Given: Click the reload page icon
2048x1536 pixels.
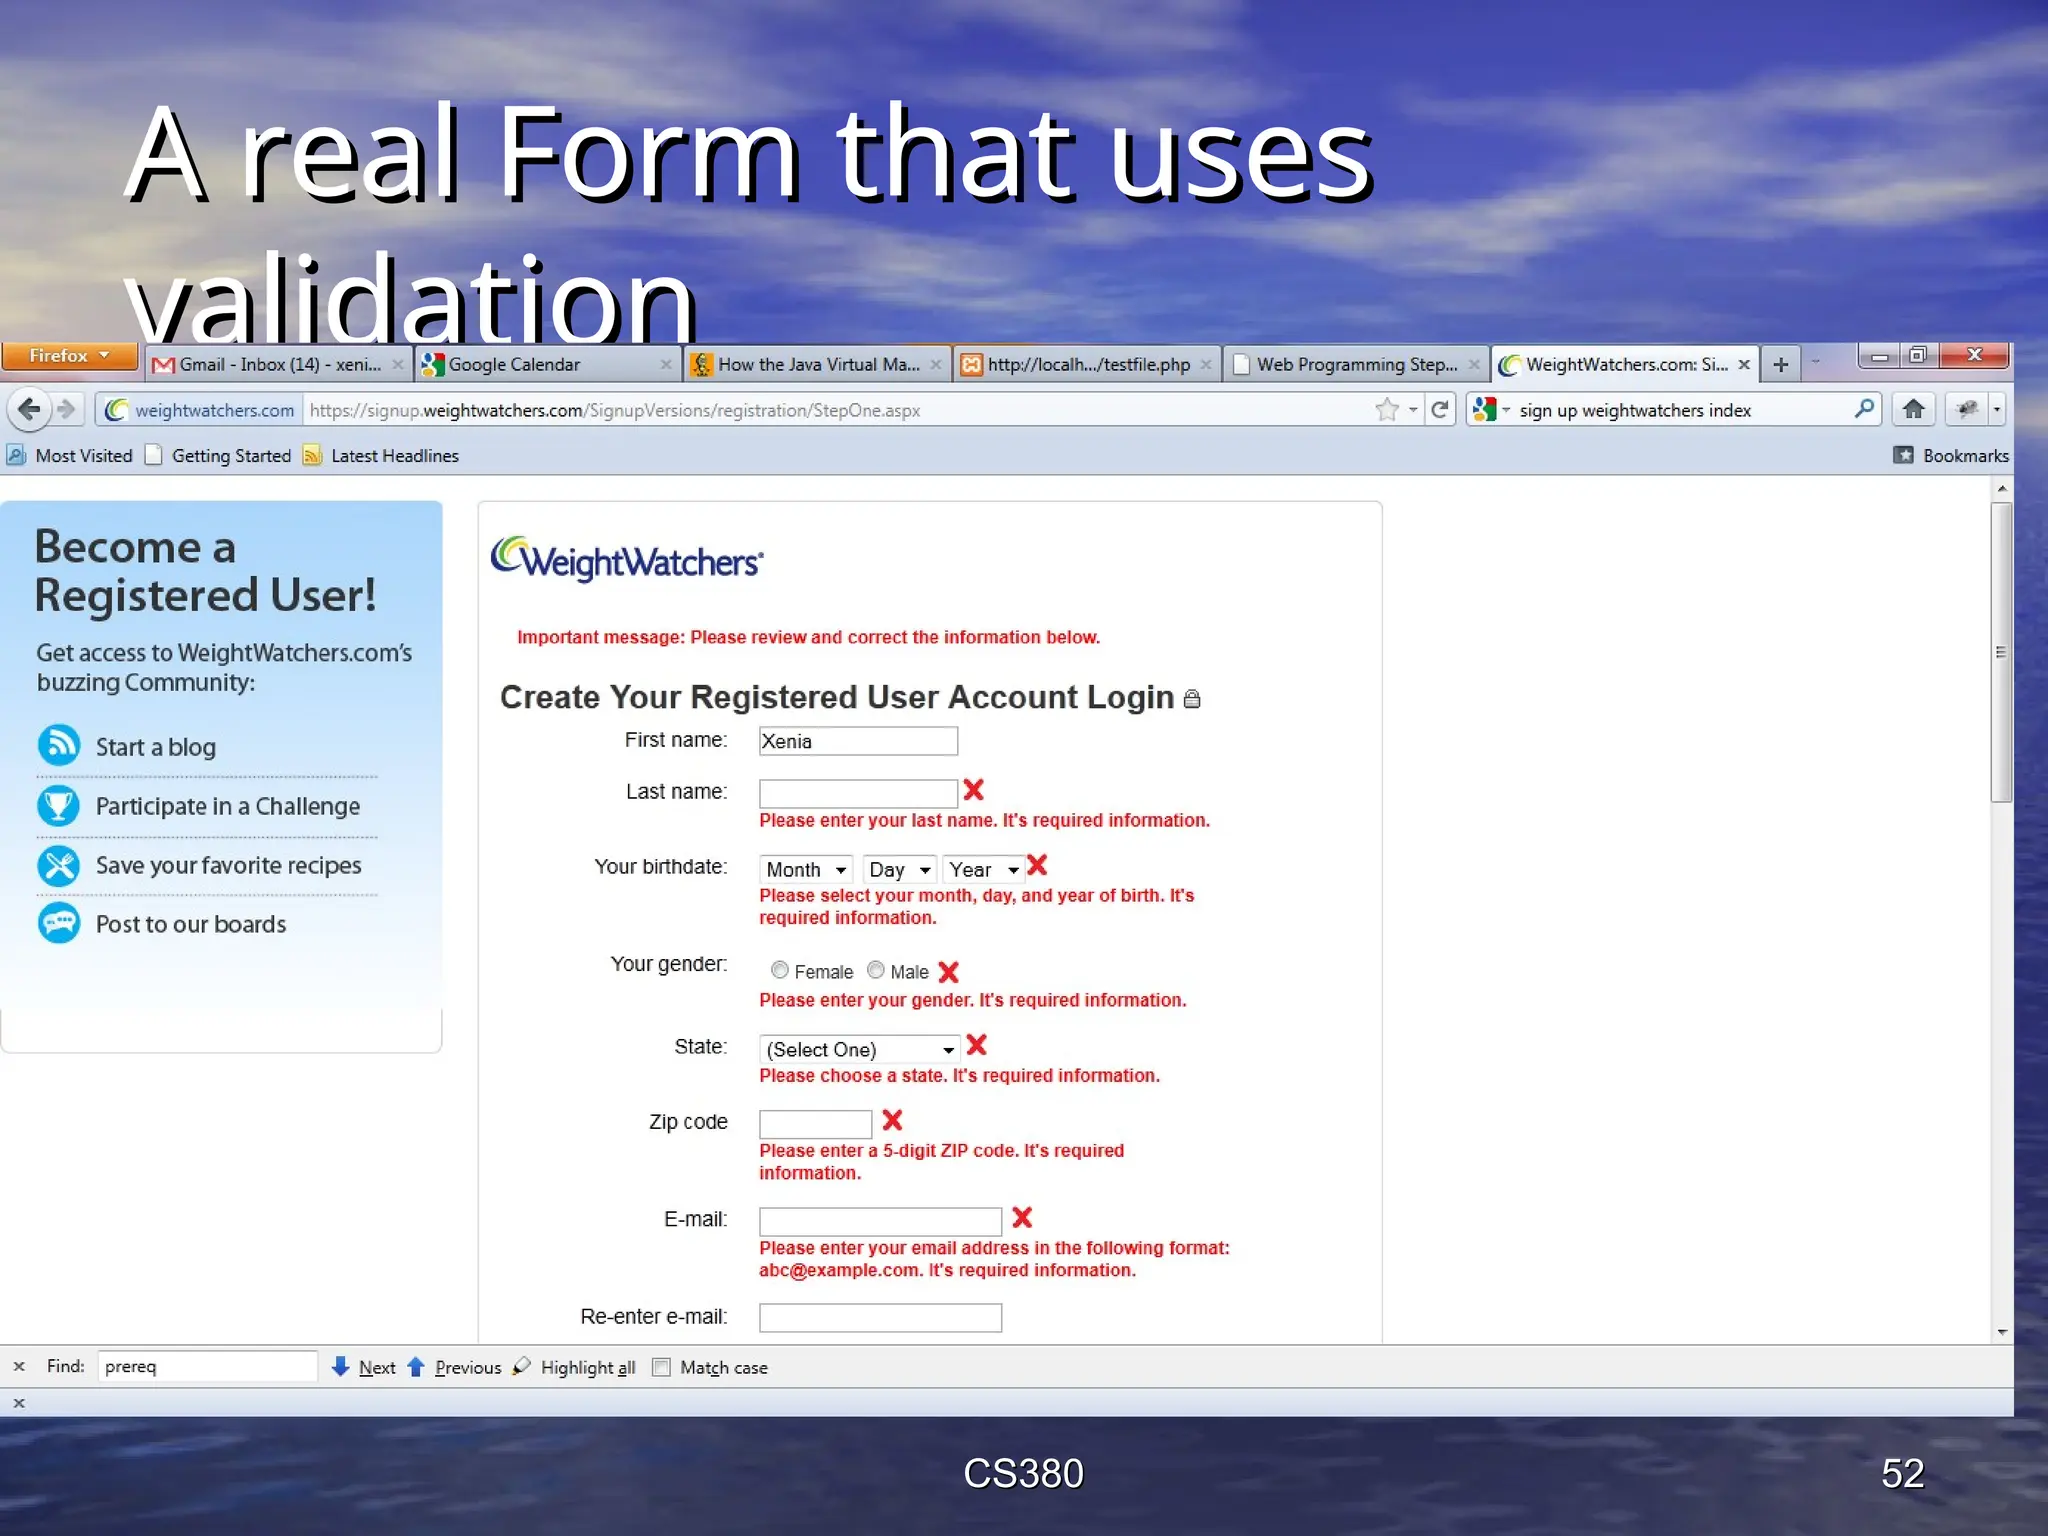Looking at the screenshot, I should point(1440,409).
